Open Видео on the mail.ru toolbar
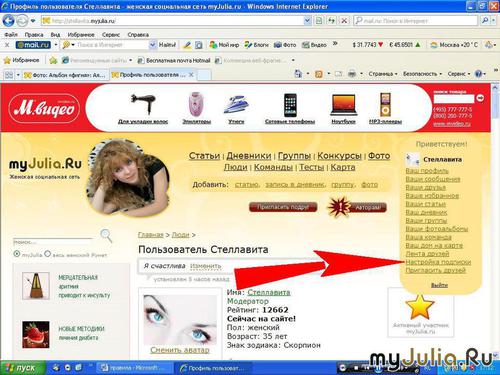 click(x=314, y=45)
